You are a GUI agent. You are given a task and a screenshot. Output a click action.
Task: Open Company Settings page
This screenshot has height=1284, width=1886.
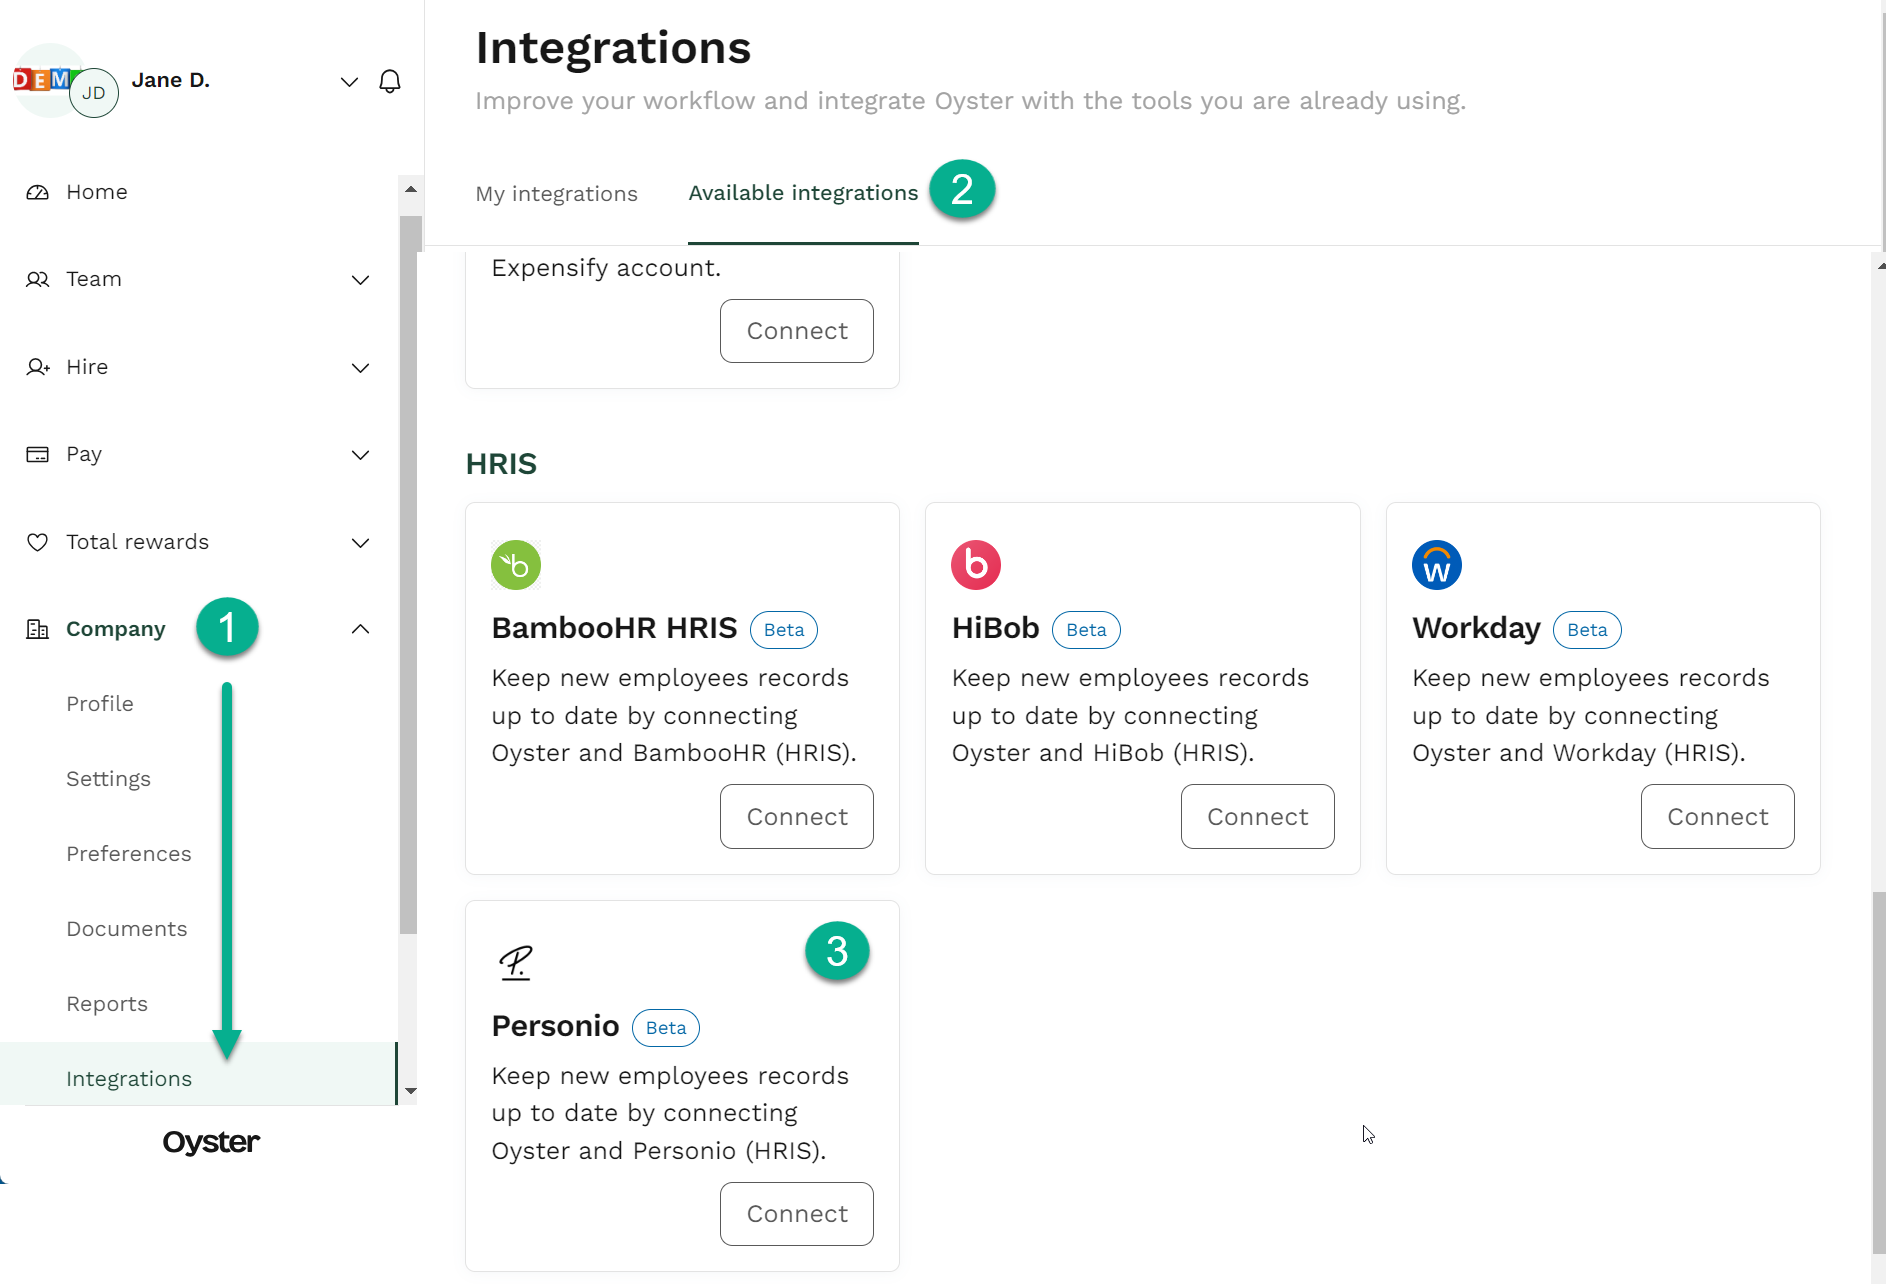108,779
